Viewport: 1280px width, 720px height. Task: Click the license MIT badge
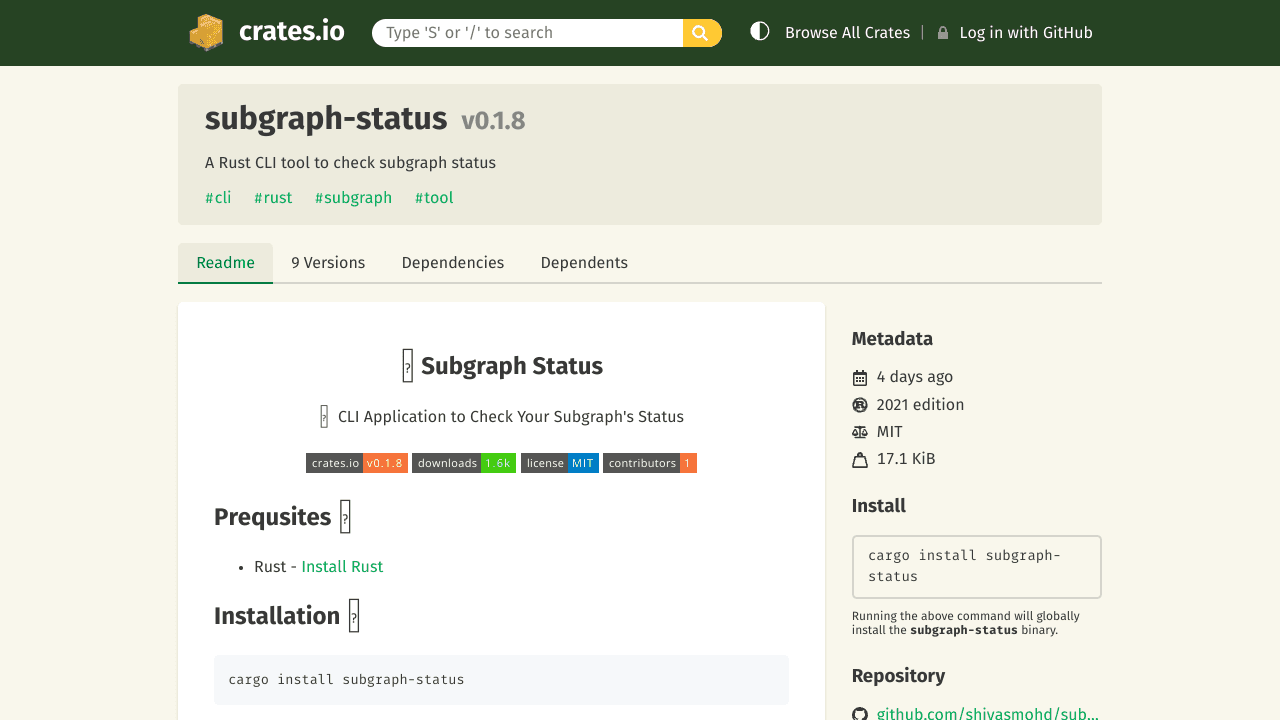pyautogui.click(x=560, y=463)
